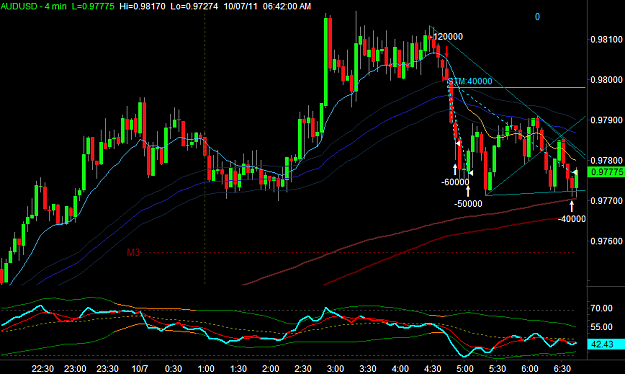Click the Lo=0.97274 header value
Image resolution: width=625 pixels, height=374 pixels.
click(194, 6)
